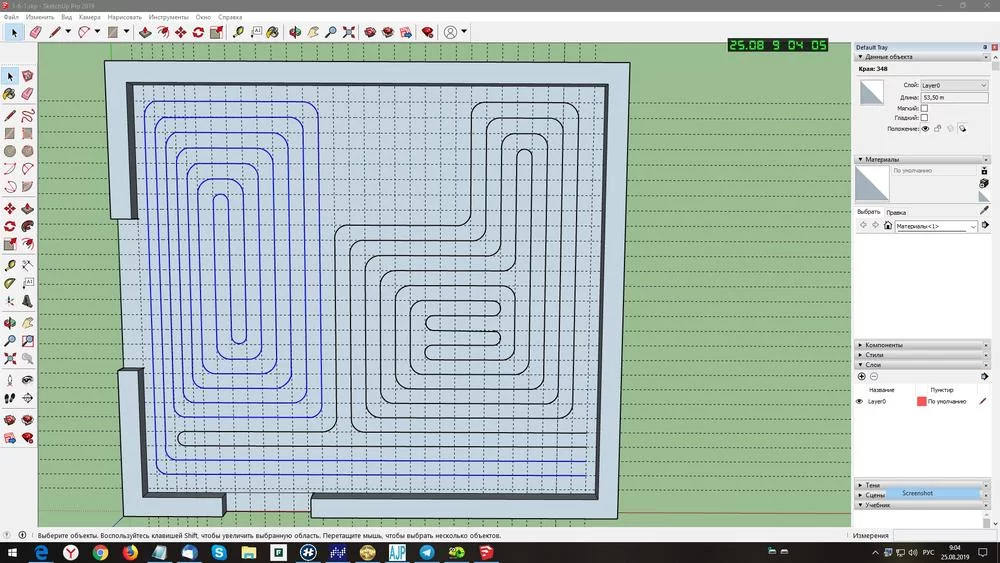
Task: Select the Walk footprints tool
Action: 10,398
